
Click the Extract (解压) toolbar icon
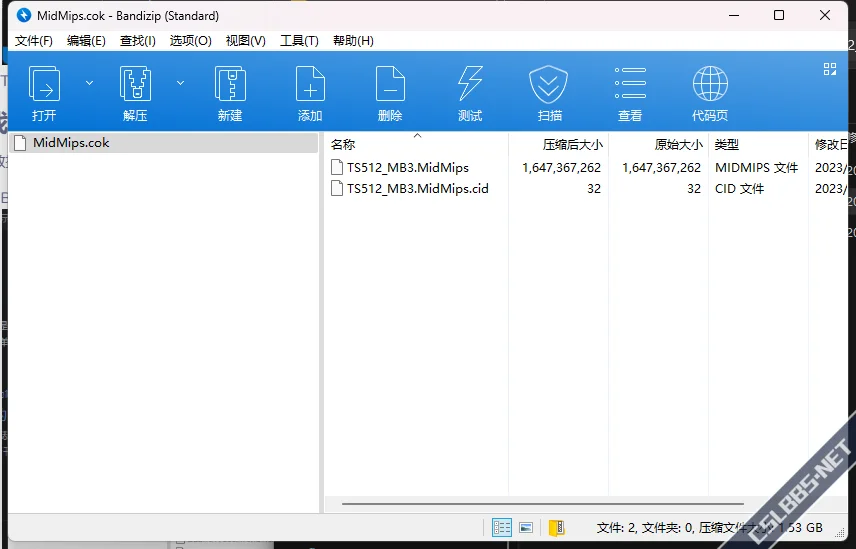pyautogui.click(x=135, y=84)
